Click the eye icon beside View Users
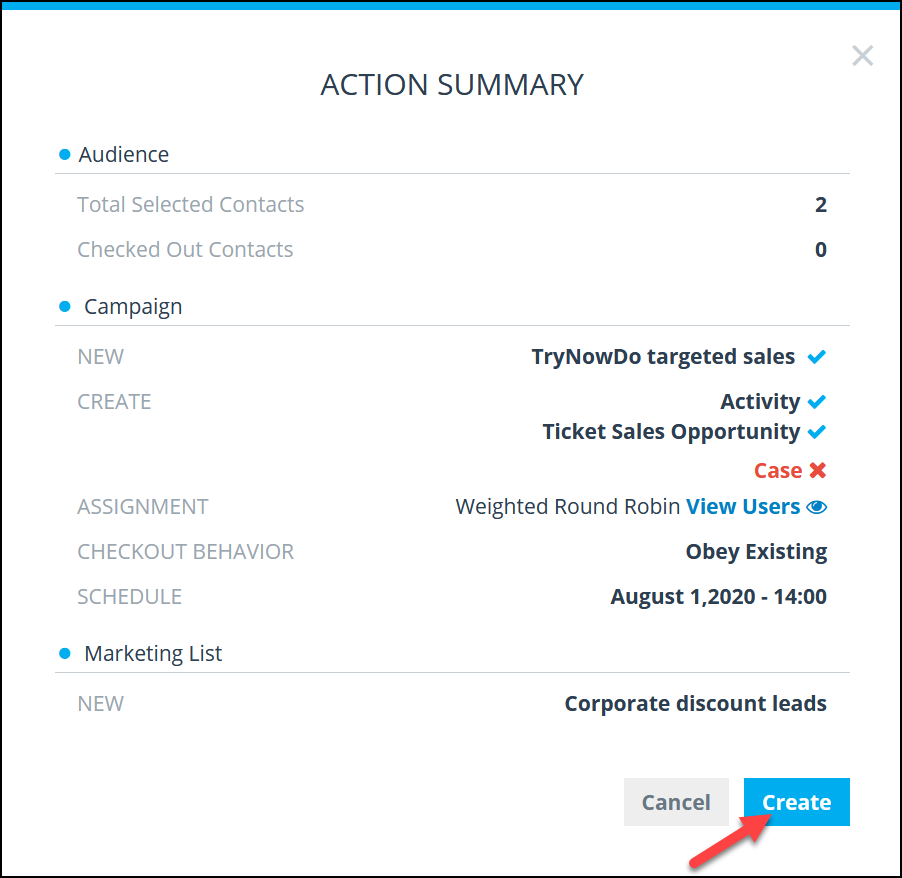 tap(816, 507)
